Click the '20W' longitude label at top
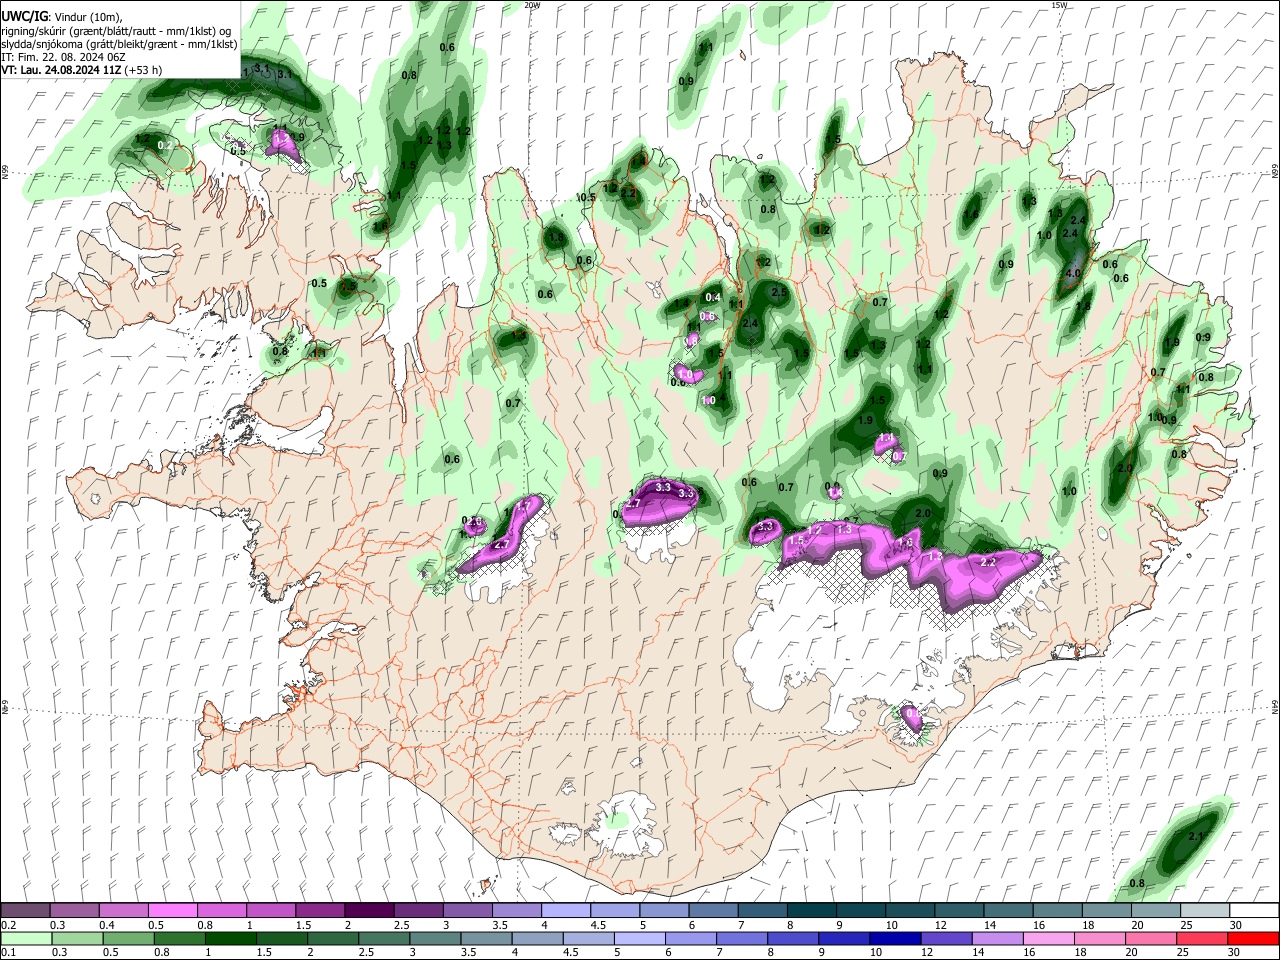 point(532,5)
